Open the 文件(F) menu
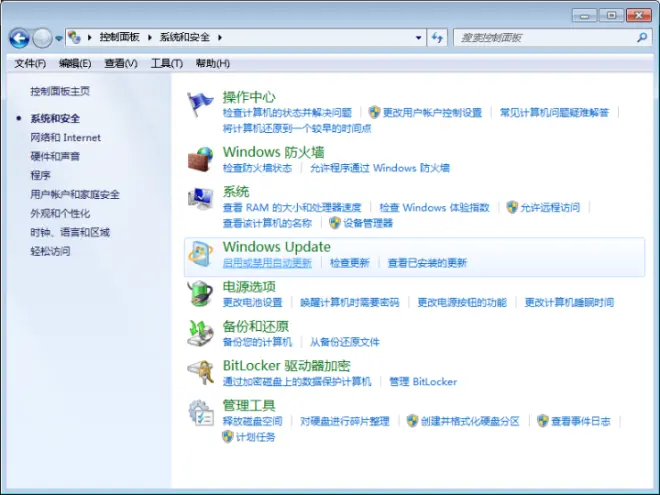The width and height of the screenshot is (660, 495). tap(30, 64)
